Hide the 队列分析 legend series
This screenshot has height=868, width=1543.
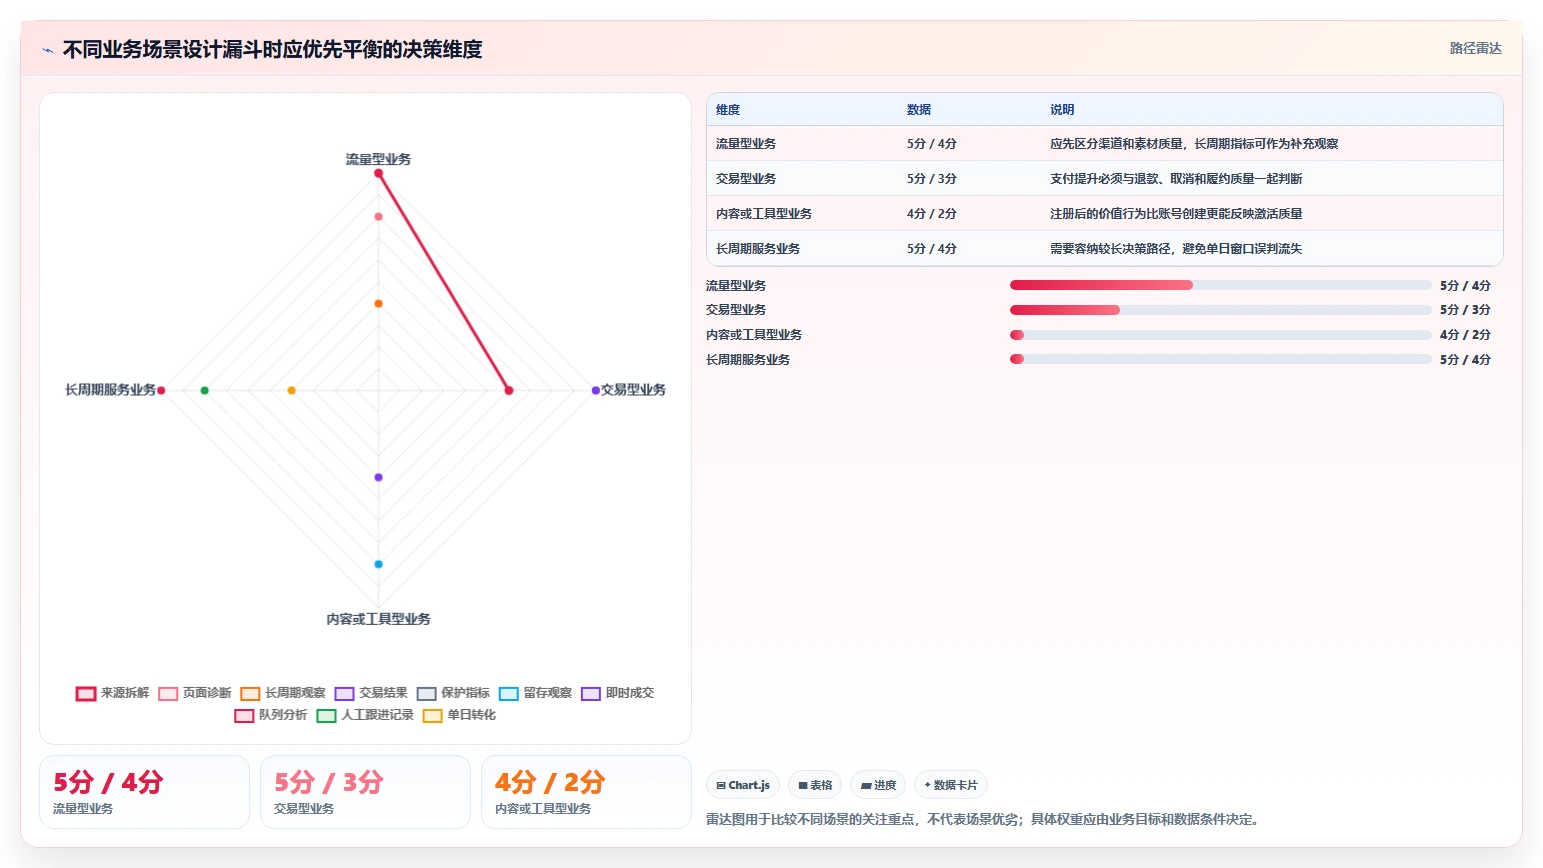(270, 715)
